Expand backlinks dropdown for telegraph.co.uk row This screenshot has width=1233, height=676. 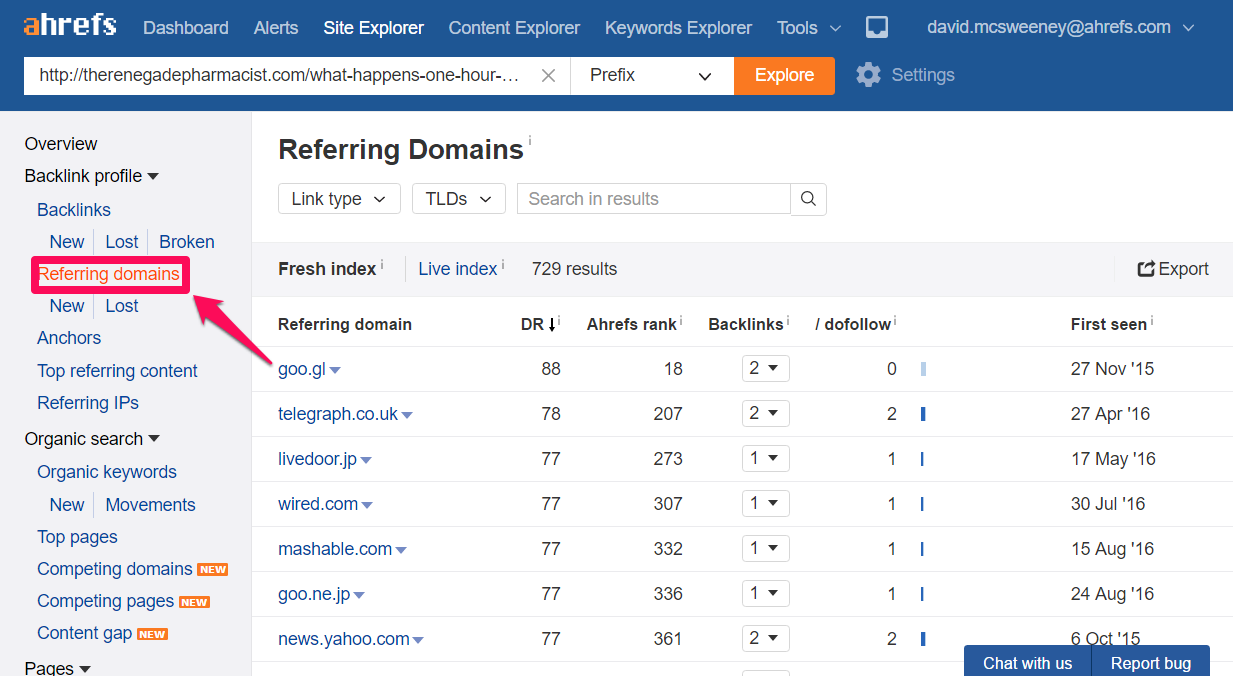point(766,413)
